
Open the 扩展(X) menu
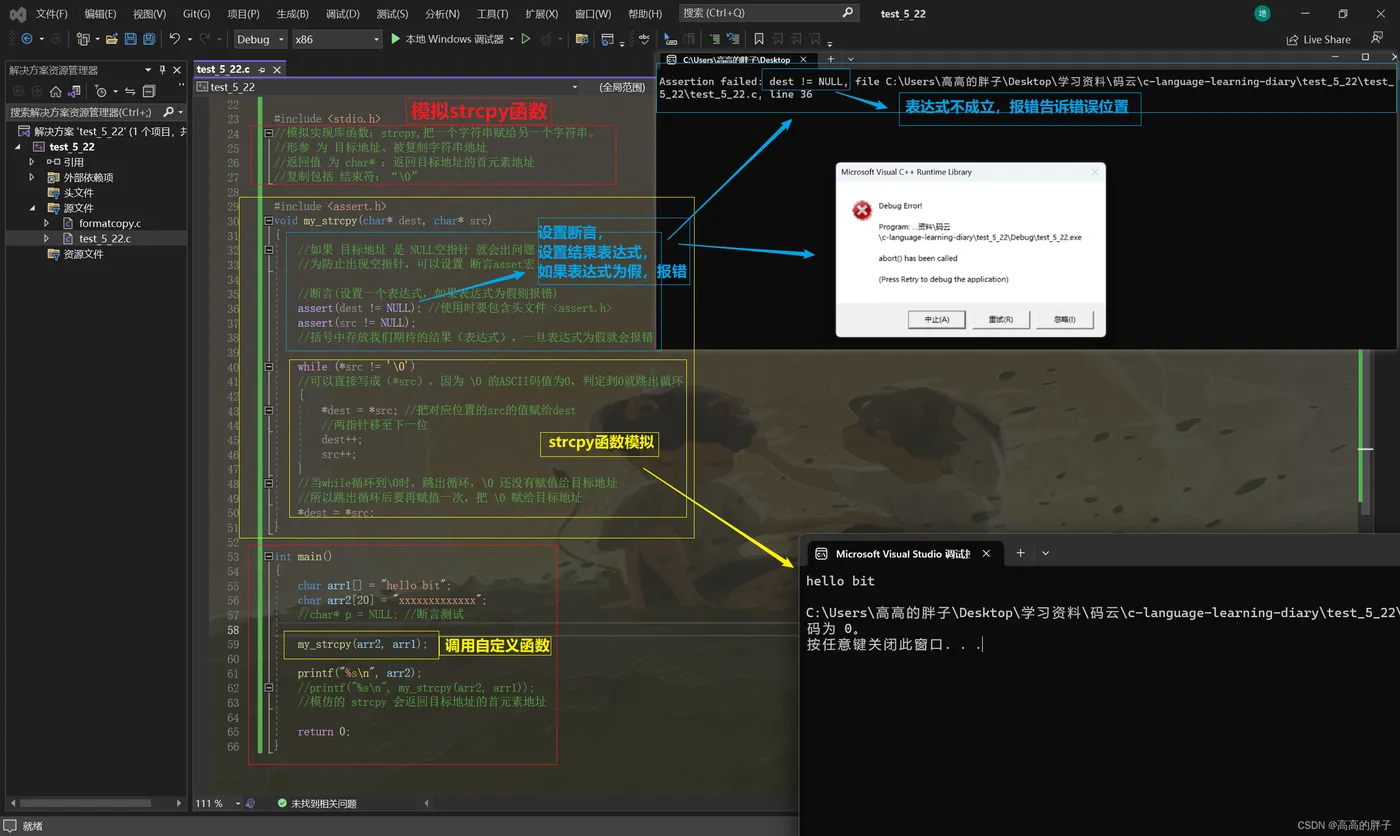point(541,13)
